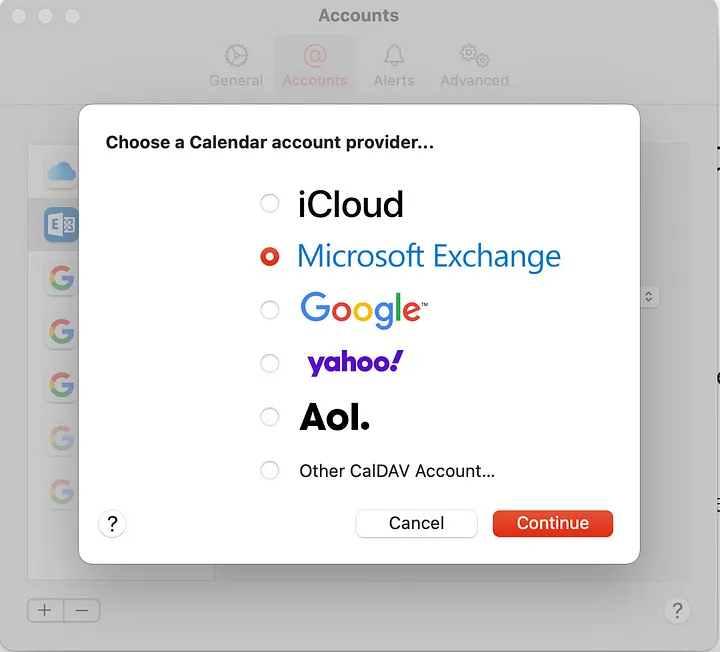Remove account with minus button
This screenshot has height=652, width=720.
click(82, 610)
